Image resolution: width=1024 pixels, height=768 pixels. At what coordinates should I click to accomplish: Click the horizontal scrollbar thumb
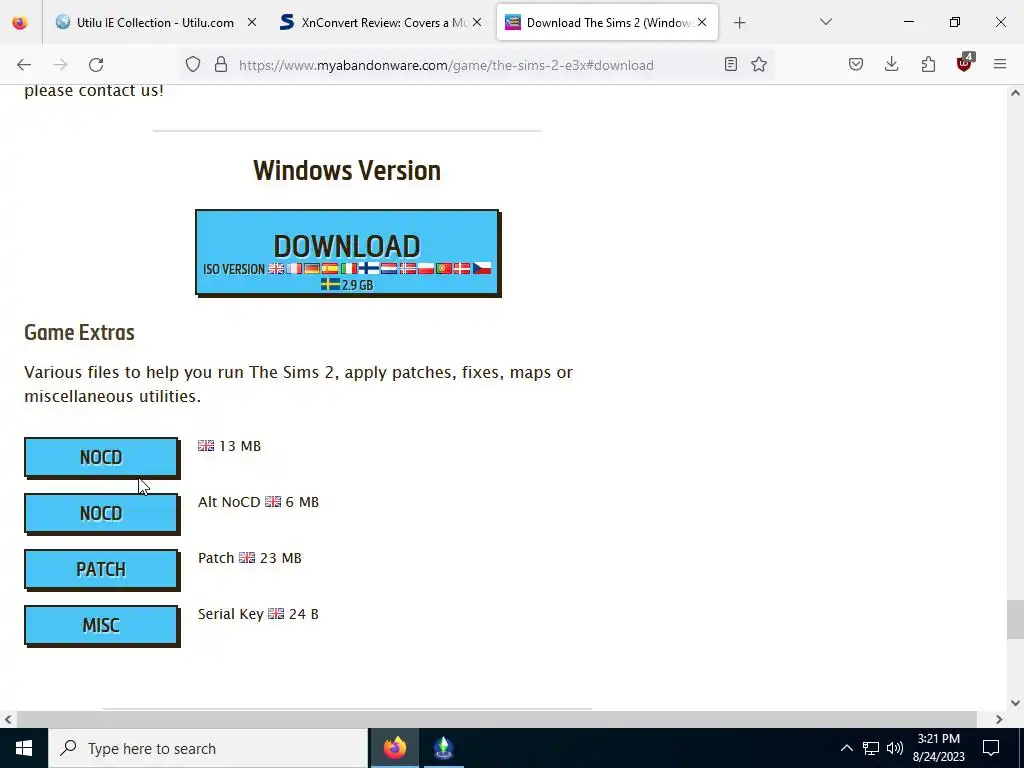(496, 719)
